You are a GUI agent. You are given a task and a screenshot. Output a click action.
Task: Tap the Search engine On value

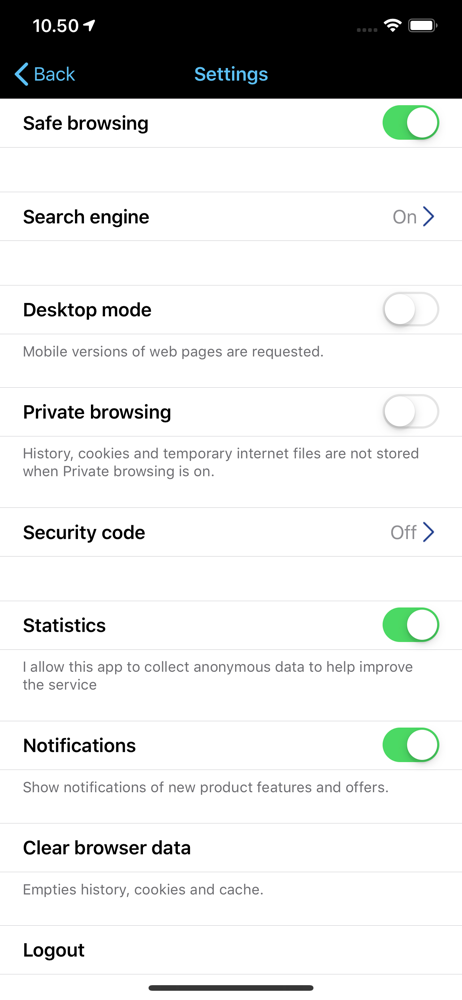click(x=405, y=217)
